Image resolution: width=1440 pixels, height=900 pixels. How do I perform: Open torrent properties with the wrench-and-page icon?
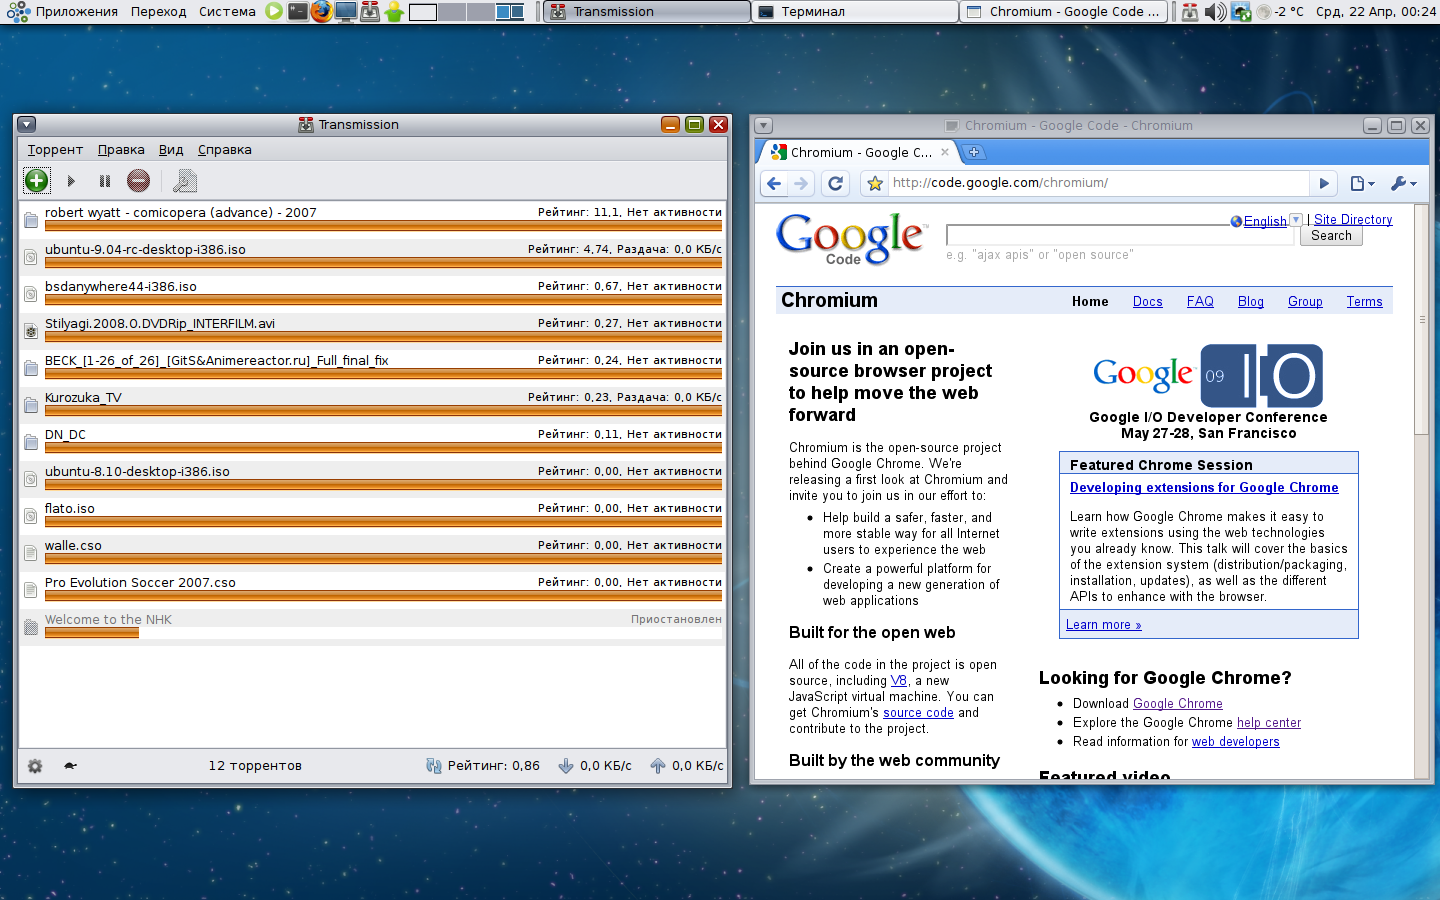(184, 181)
